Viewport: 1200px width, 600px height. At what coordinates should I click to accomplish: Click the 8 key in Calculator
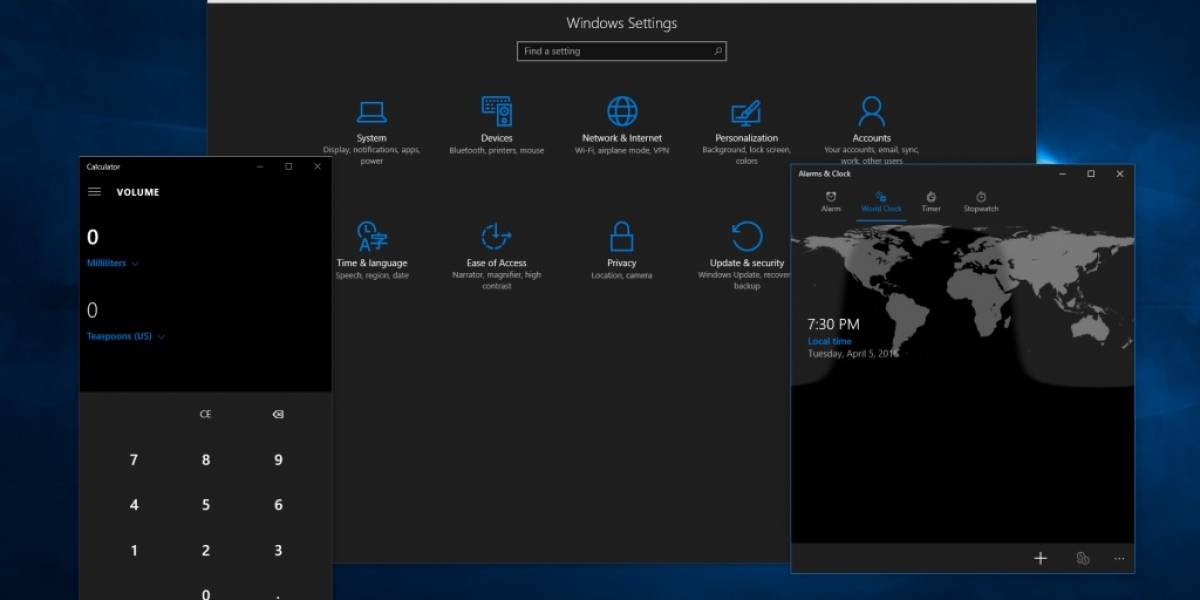[x=206, y=460]
